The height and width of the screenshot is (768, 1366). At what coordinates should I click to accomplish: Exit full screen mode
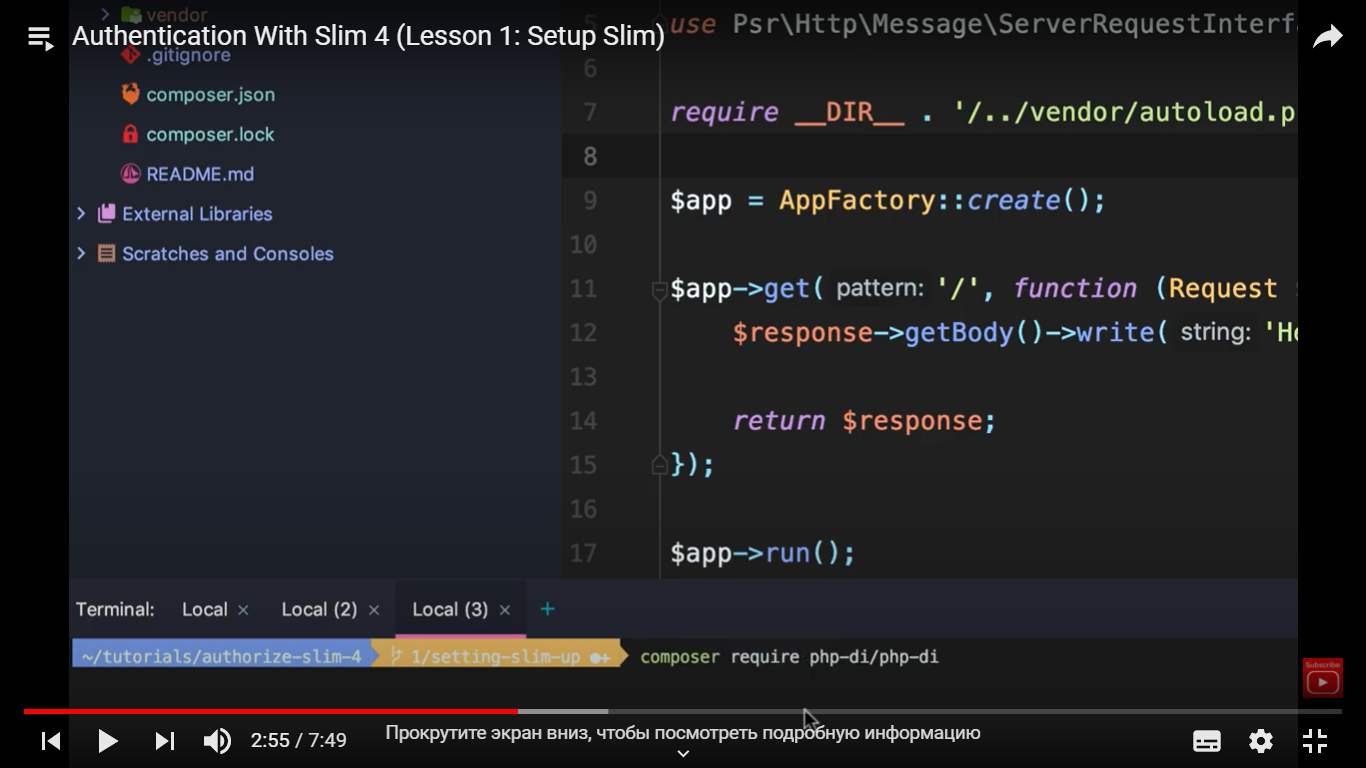click(x=1315, y=741)
